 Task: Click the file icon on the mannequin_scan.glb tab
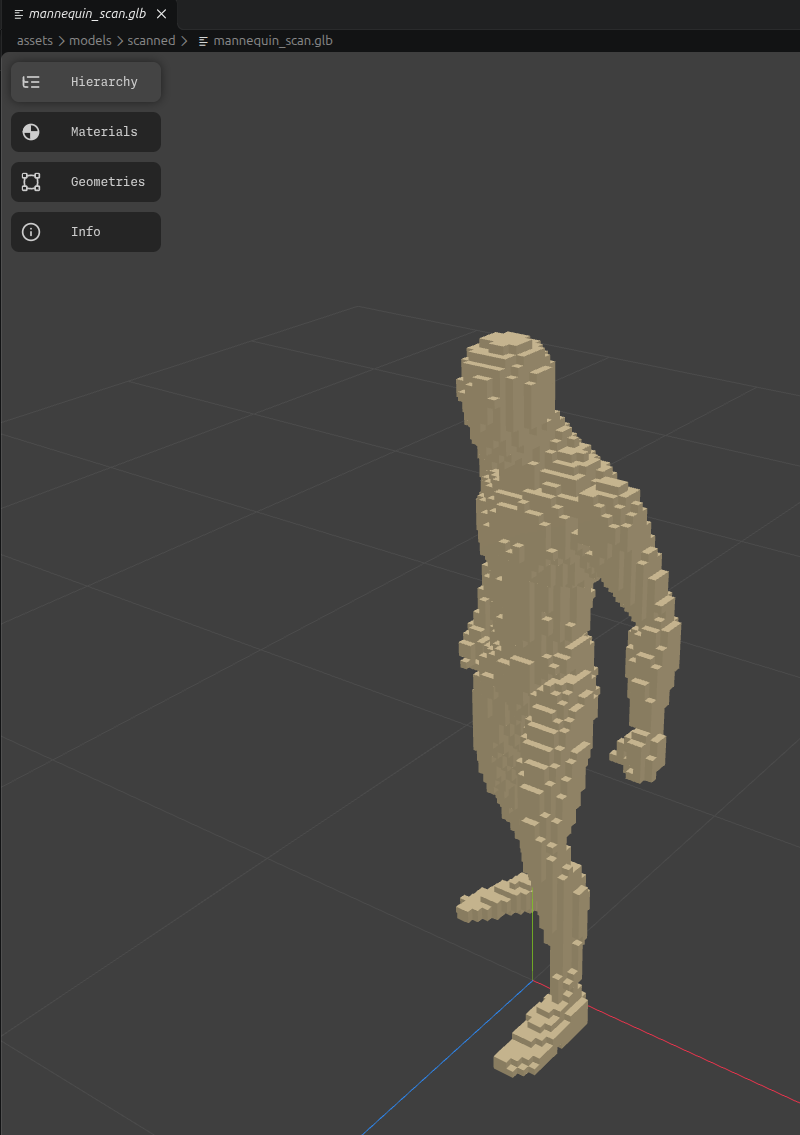(19, 14)
